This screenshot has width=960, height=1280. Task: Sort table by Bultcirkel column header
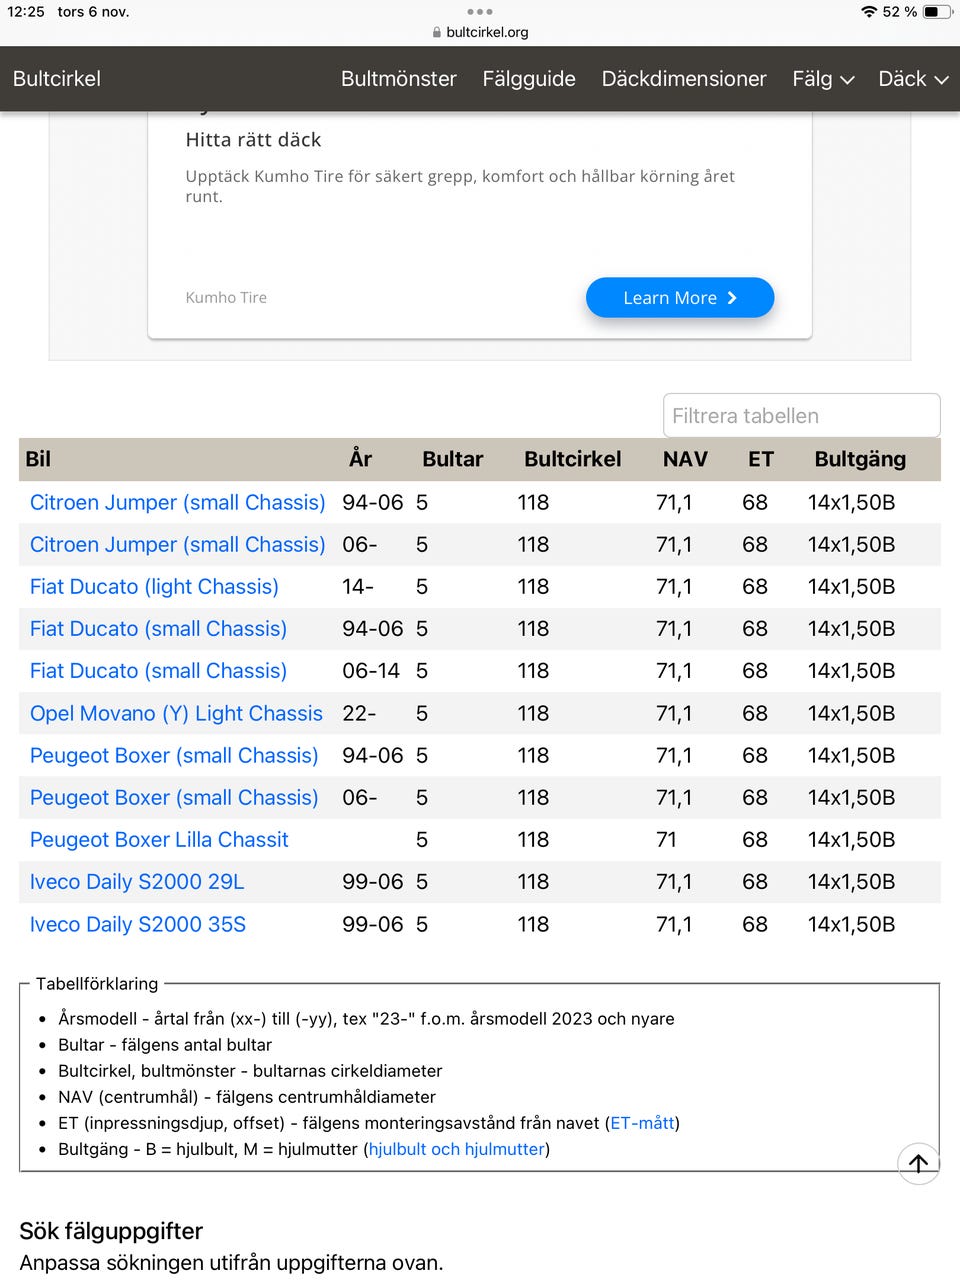(572, 459)
